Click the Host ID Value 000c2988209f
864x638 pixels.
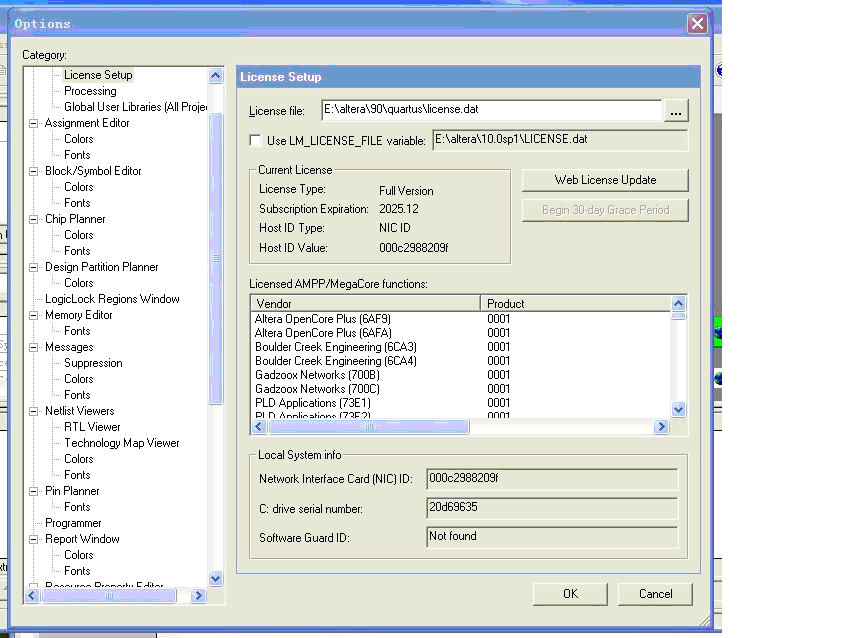tap(414, 248)
